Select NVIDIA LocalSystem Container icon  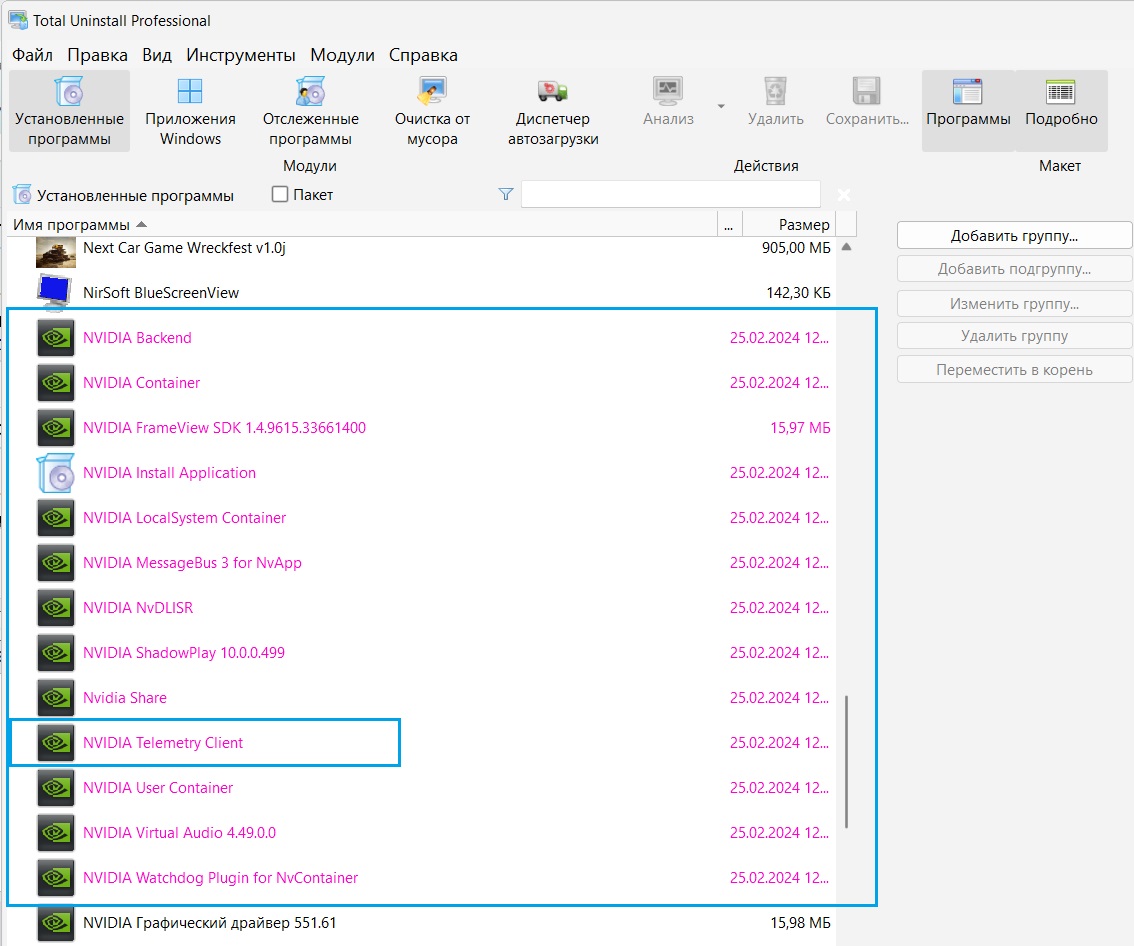[56, 518]
